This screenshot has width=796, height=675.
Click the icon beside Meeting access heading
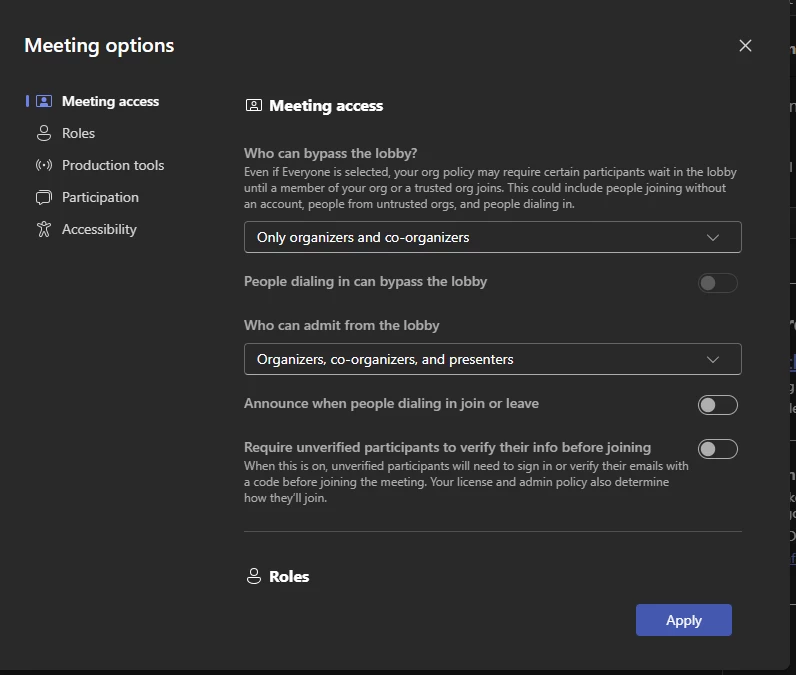pos(254,106)
